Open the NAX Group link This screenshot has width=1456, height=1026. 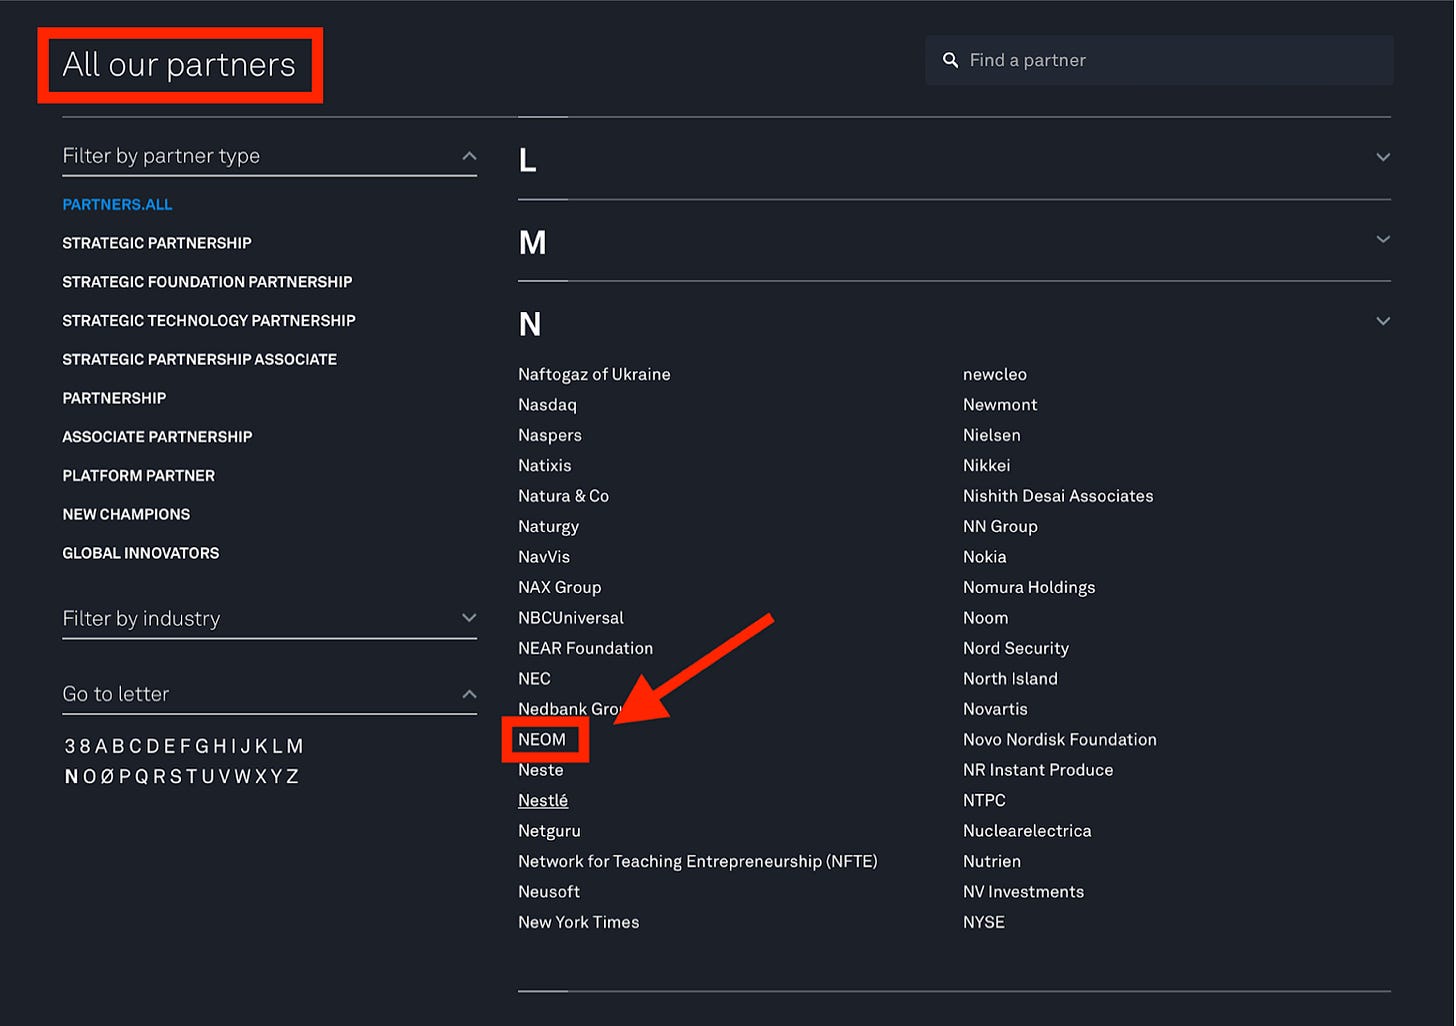[x=560, y=588]
